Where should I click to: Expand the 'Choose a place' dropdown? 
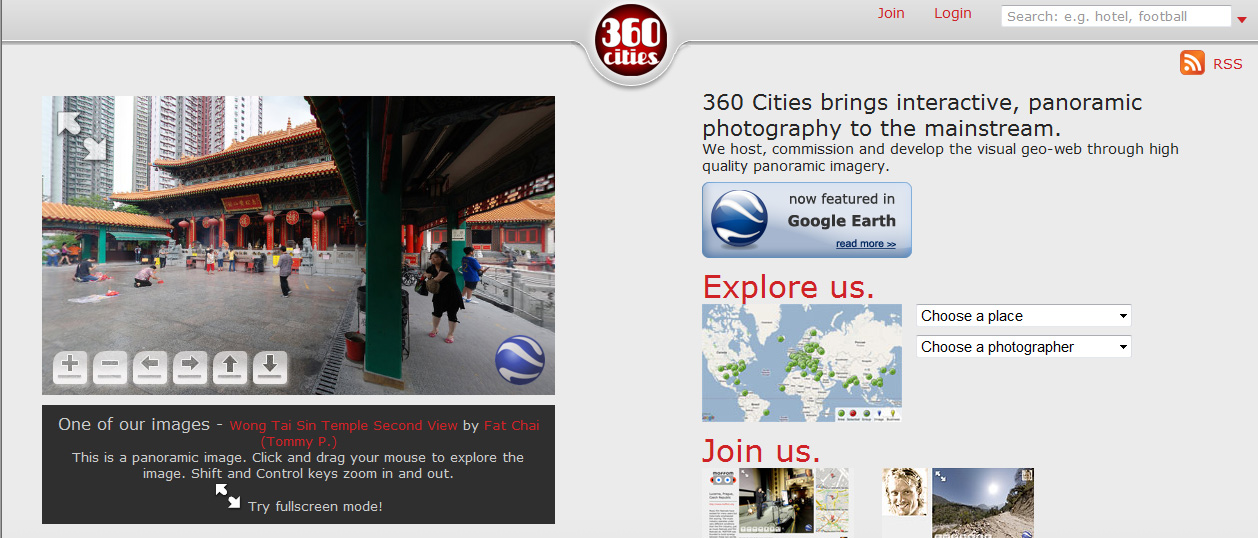tap(1023, 316)
